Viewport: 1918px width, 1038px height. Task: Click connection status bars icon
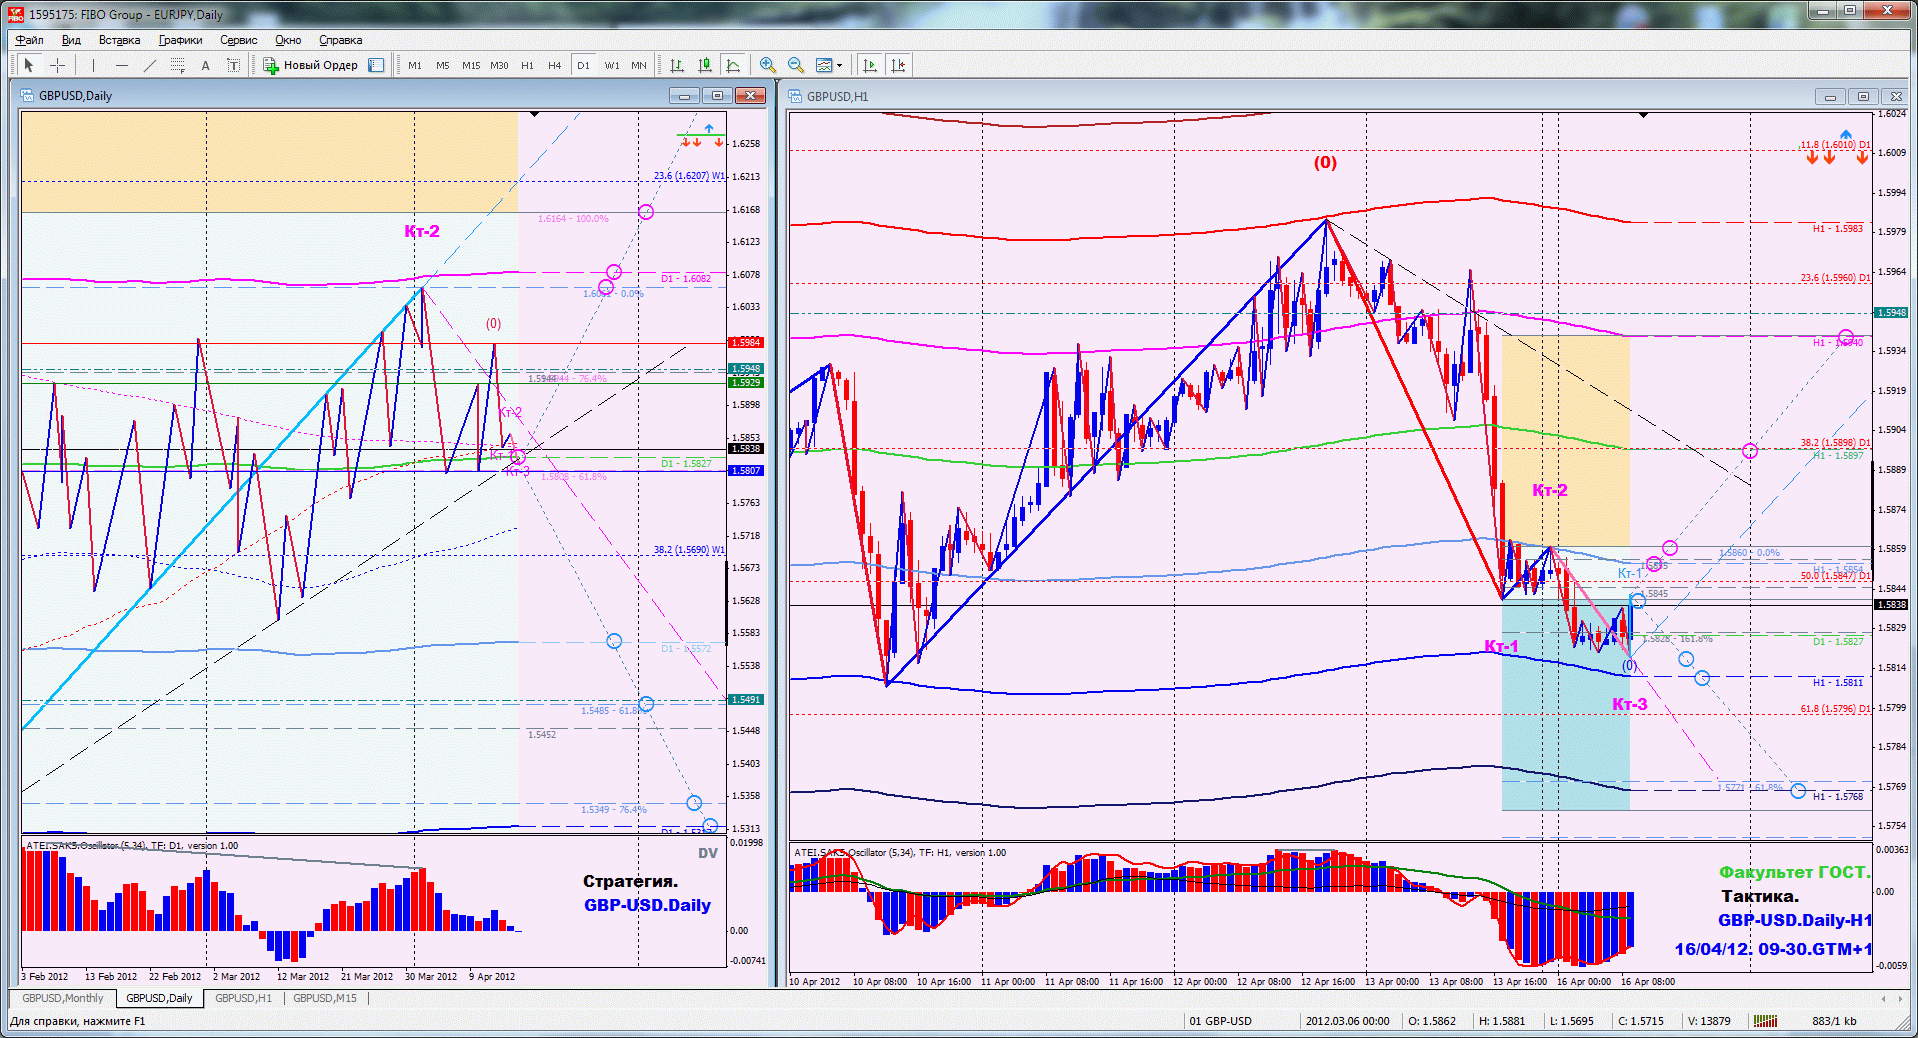[x=1765, y=1021]
